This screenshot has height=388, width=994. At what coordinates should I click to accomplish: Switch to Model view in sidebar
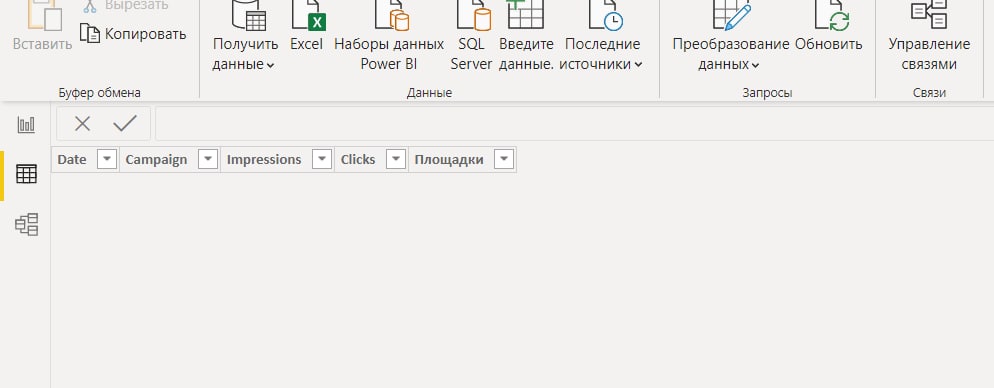pos(27,224)
